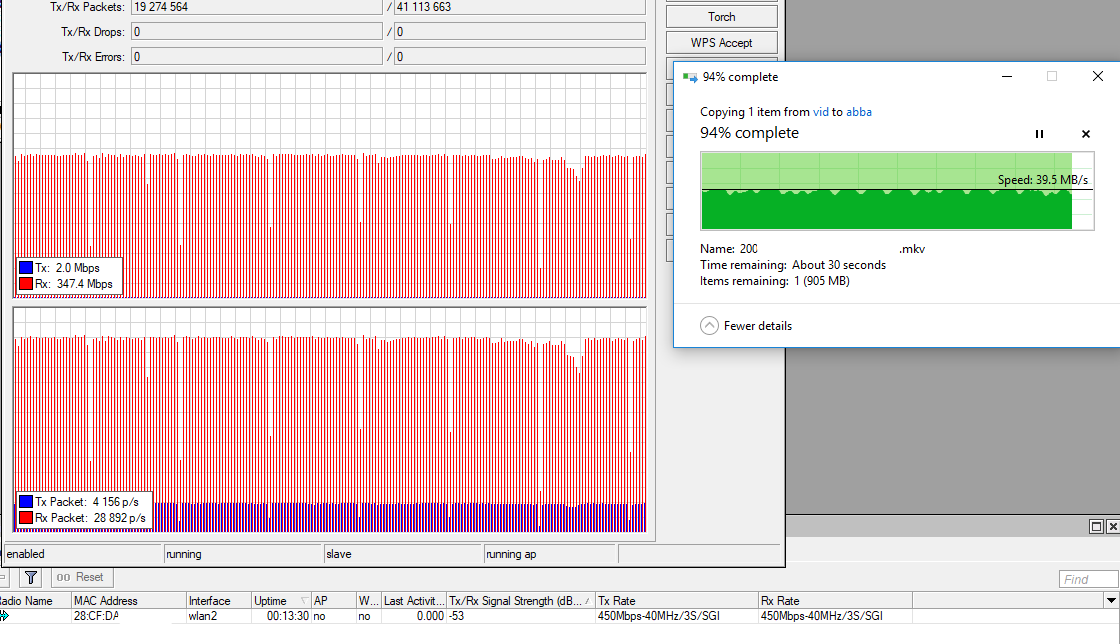The width and height of the screenshot is (1120, 644).
Task: Click the filter funnel icon
Action: [31, 577]
